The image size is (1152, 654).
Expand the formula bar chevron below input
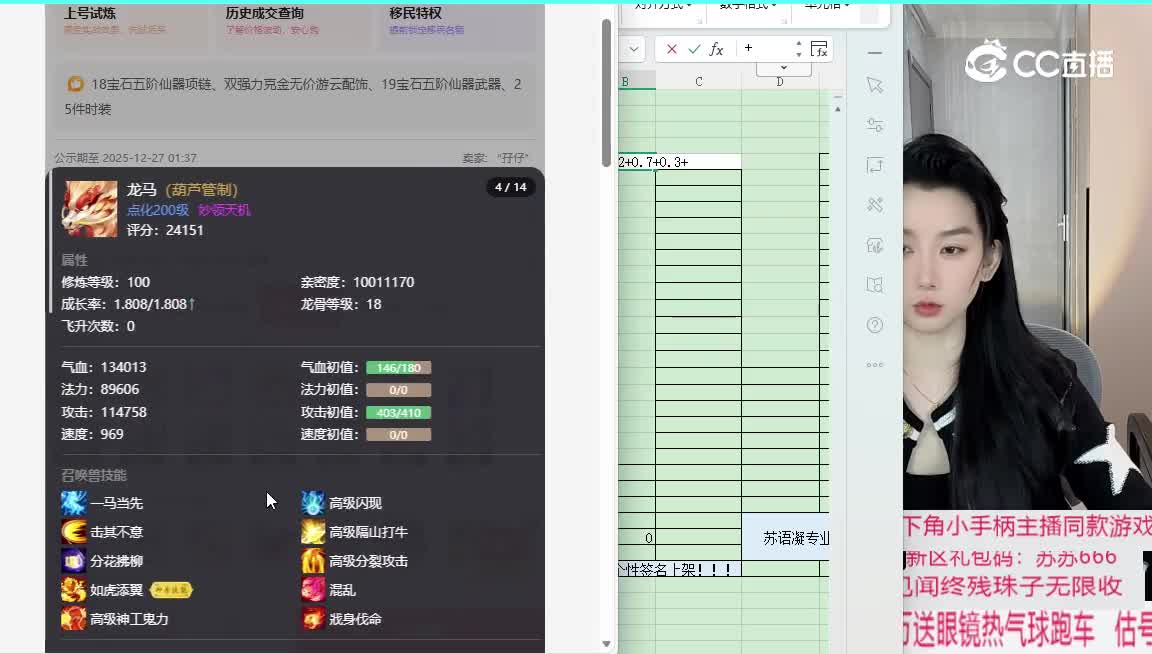coord(784,68)
